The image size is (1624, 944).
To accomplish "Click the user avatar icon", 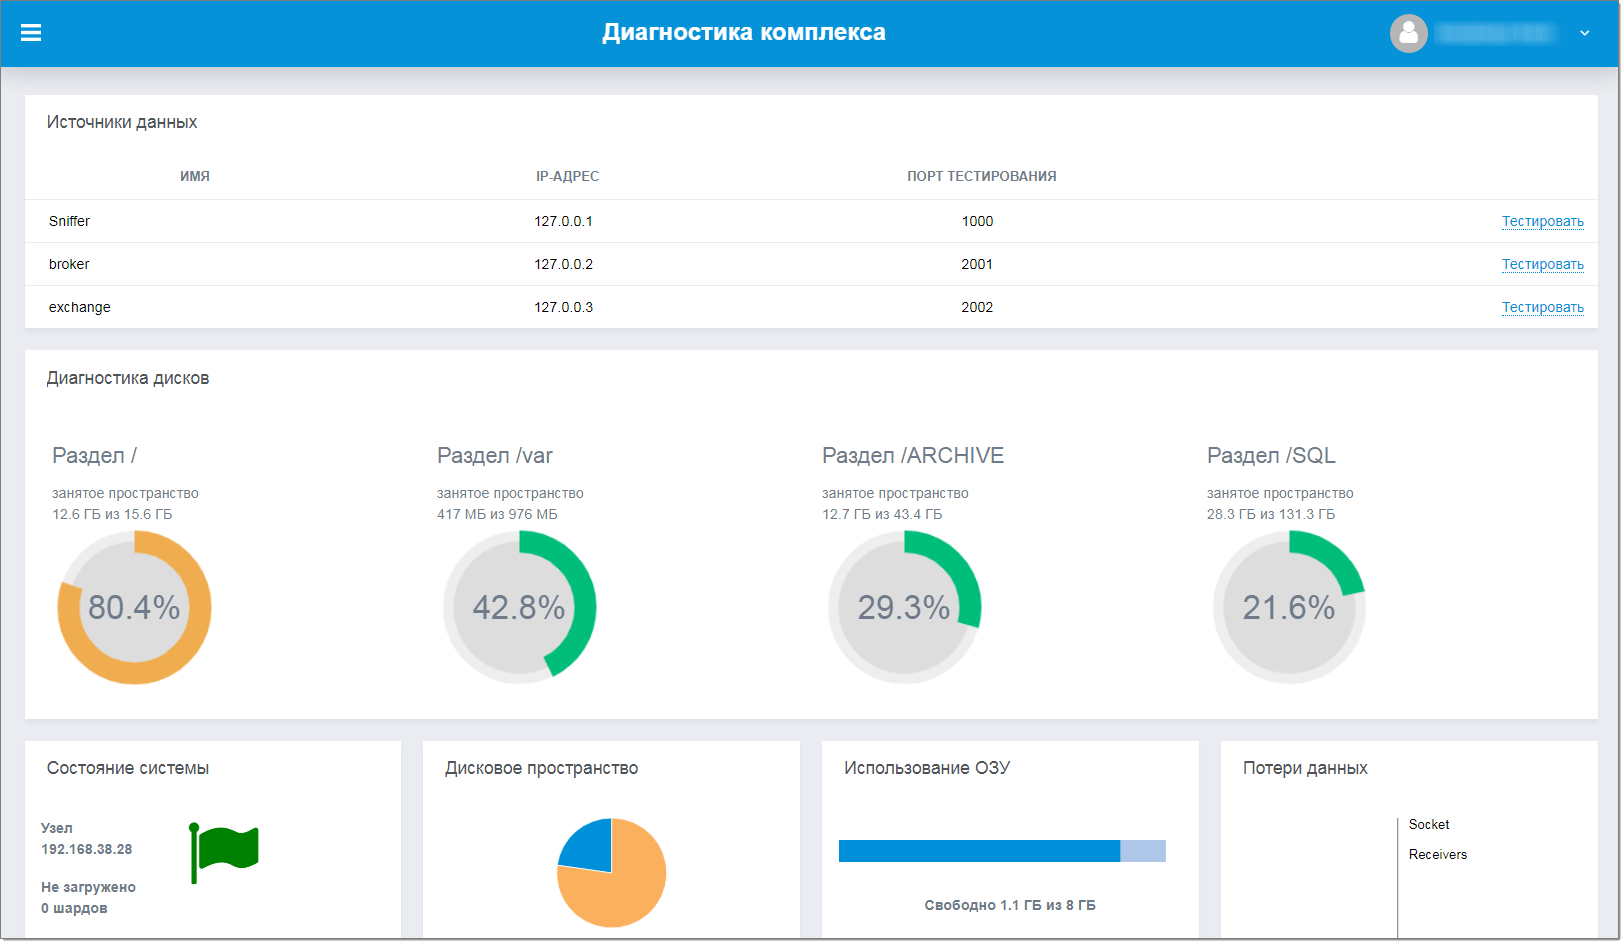I will coord(1408,33).
